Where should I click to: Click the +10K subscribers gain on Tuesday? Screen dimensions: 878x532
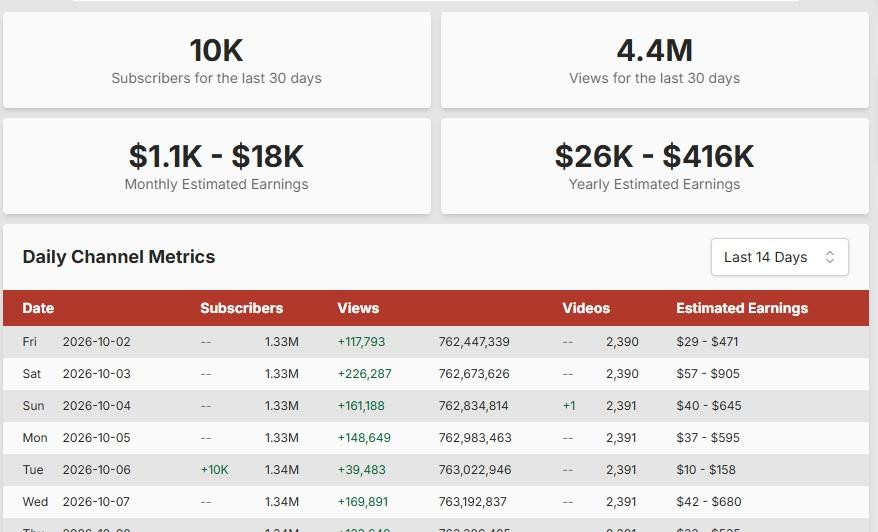click(x=214, y=469)
